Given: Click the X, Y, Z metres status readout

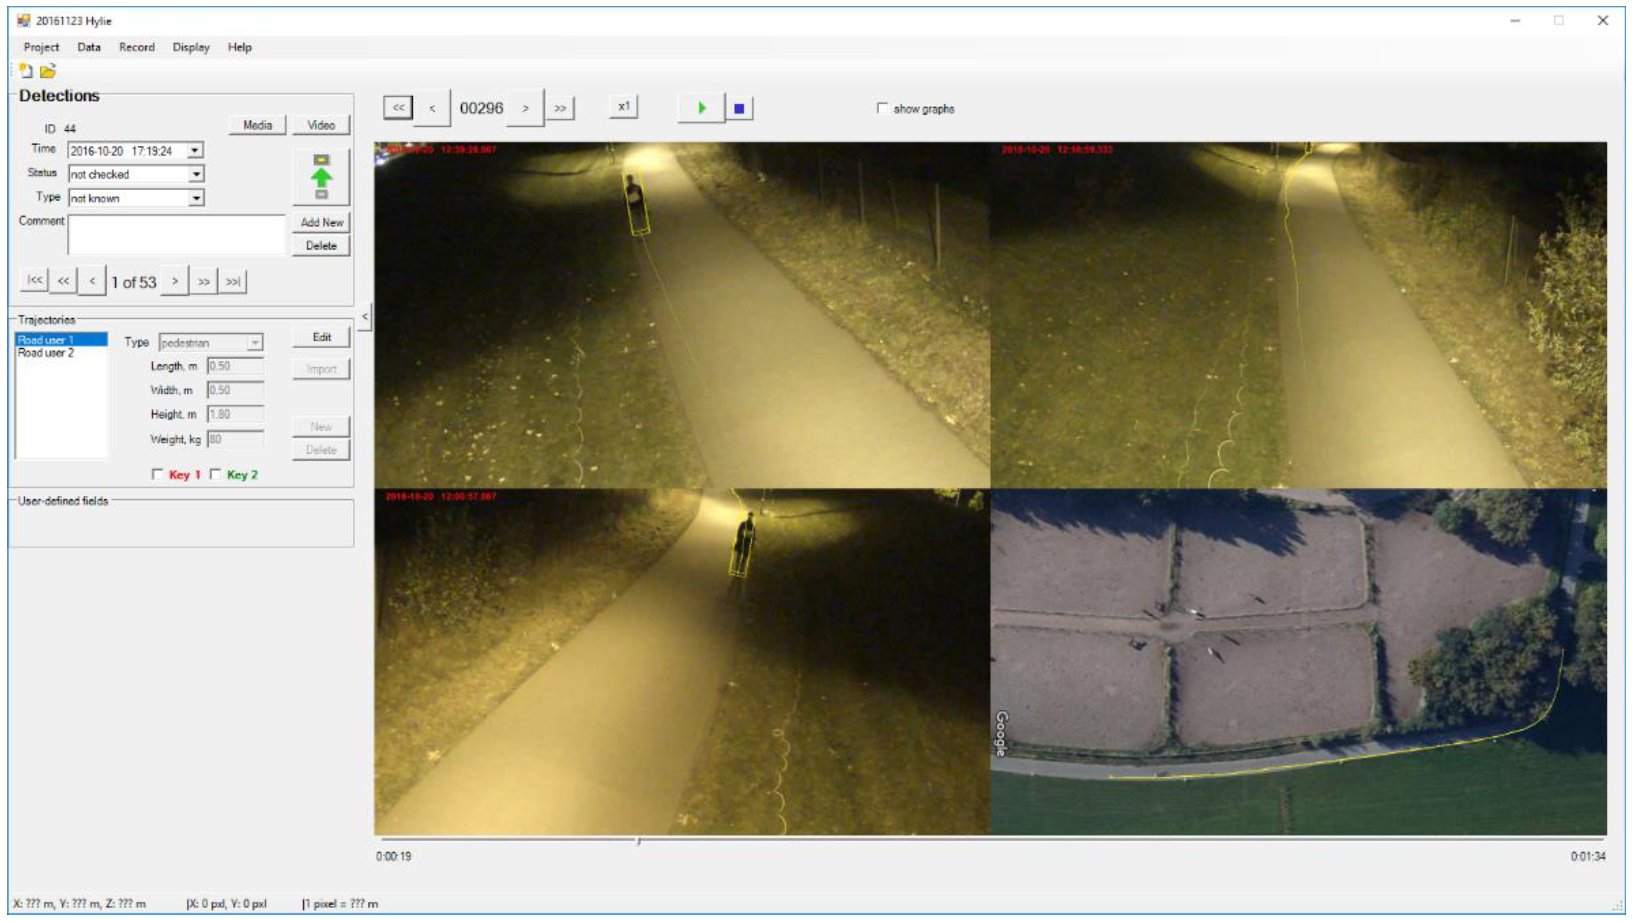Looking at the screenshot, I should (80, 904).
